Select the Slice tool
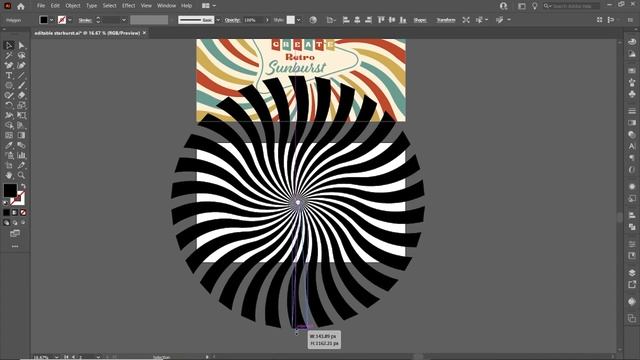The height and width of the screenshot is (360, 640). tap(21, 165)
